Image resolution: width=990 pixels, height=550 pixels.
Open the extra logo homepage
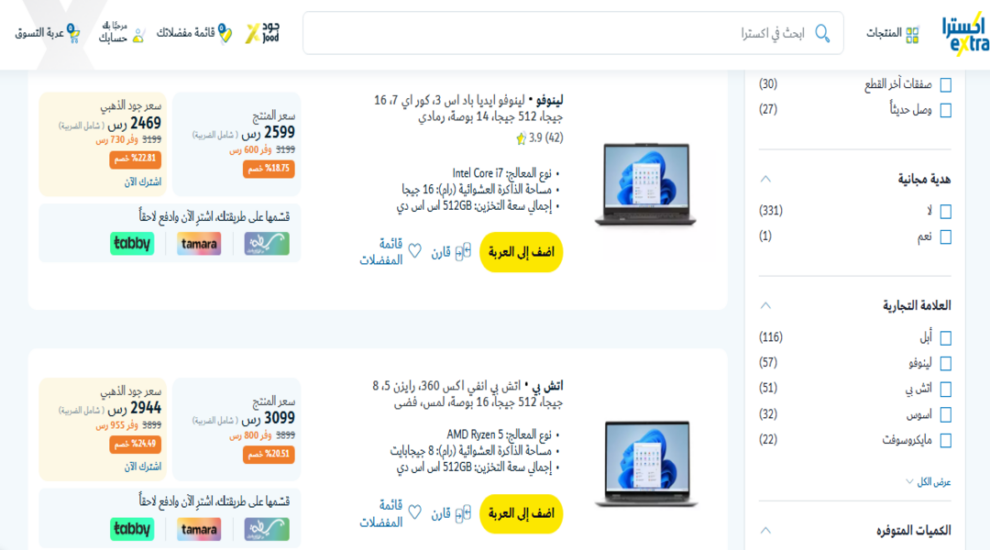965,33
